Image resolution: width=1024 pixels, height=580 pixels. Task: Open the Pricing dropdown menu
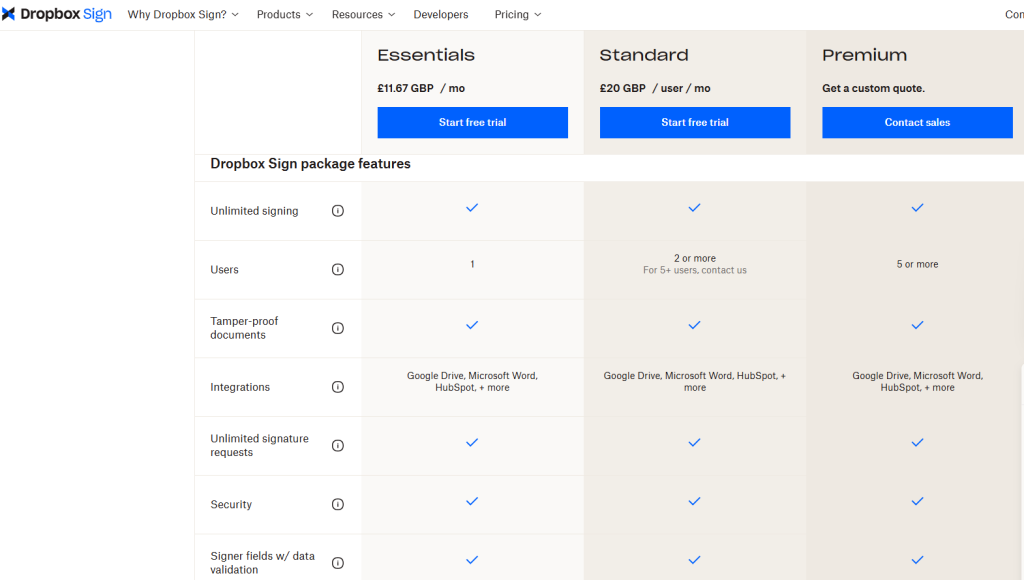pos(517,15)
